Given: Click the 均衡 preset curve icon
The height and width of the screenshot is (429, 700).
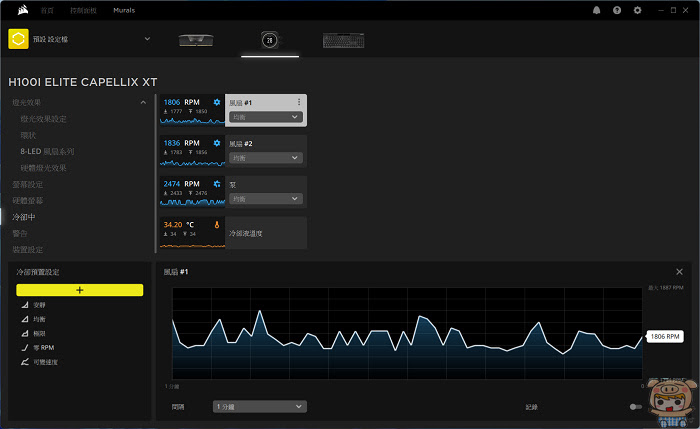Looking at the screenshot, I should click(x=25, y=319).
